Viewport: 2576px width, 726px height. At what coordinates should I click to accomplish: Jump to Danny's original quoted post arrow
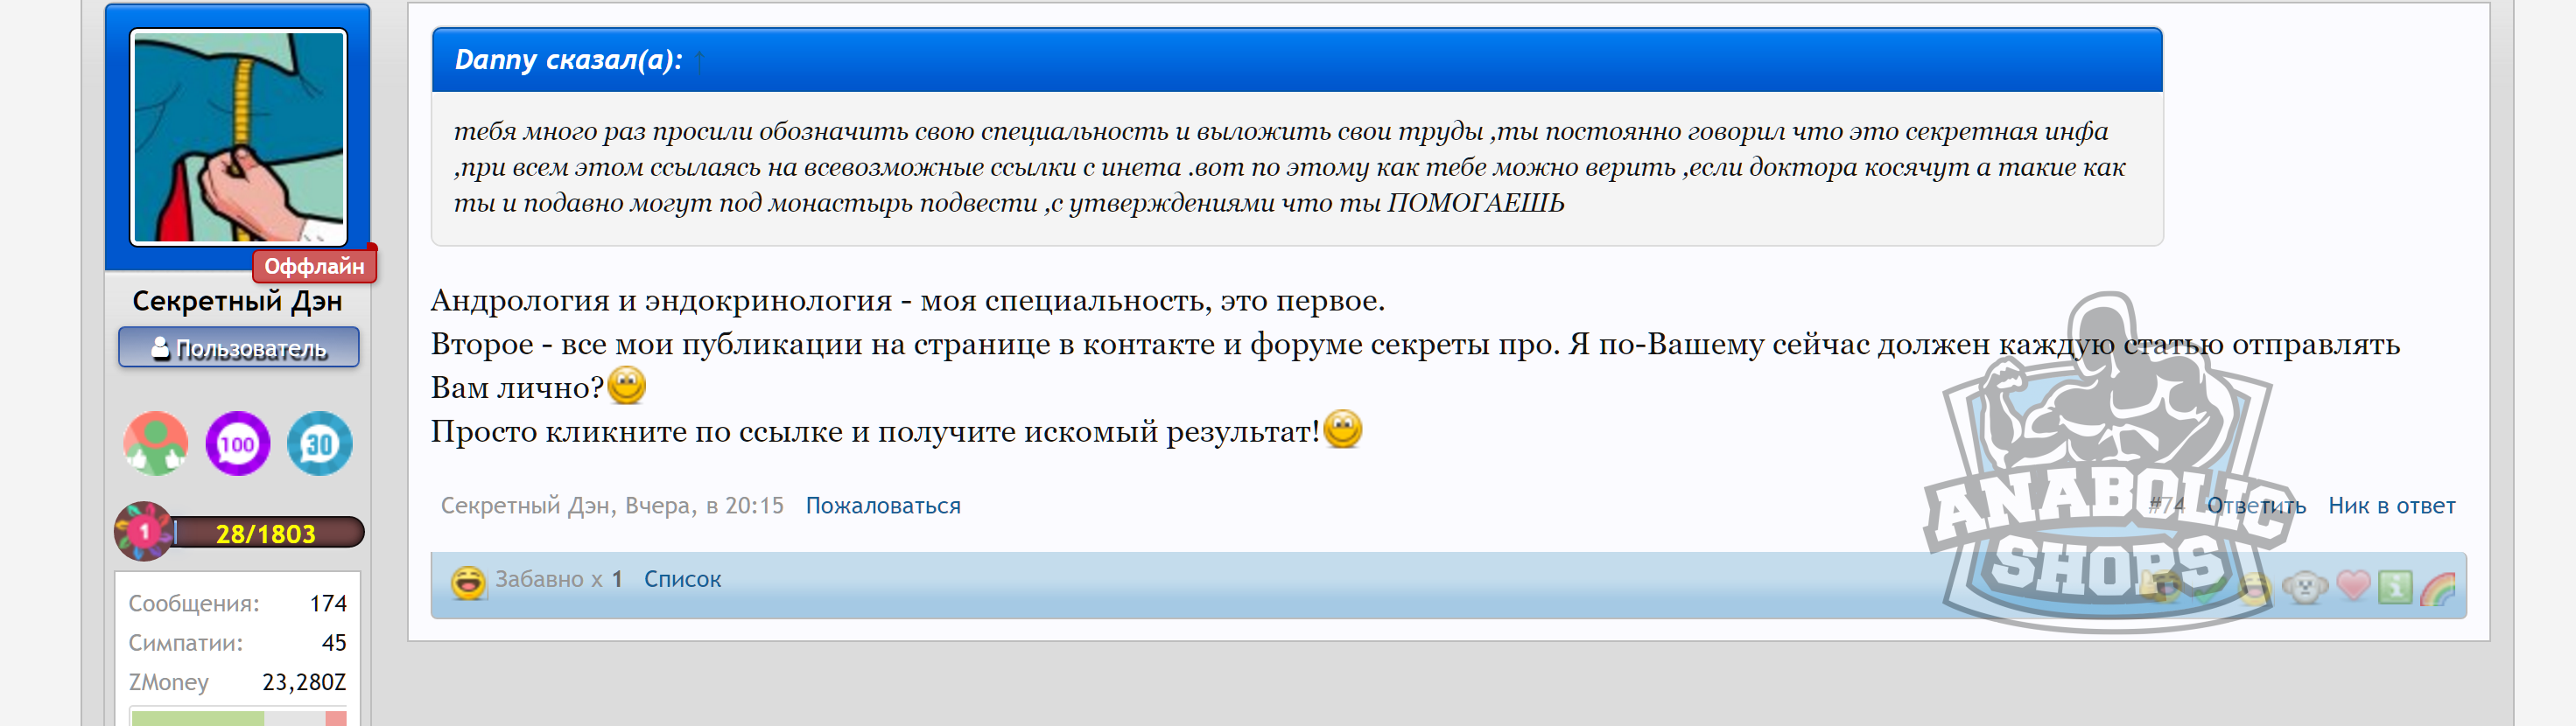point(699,60)
